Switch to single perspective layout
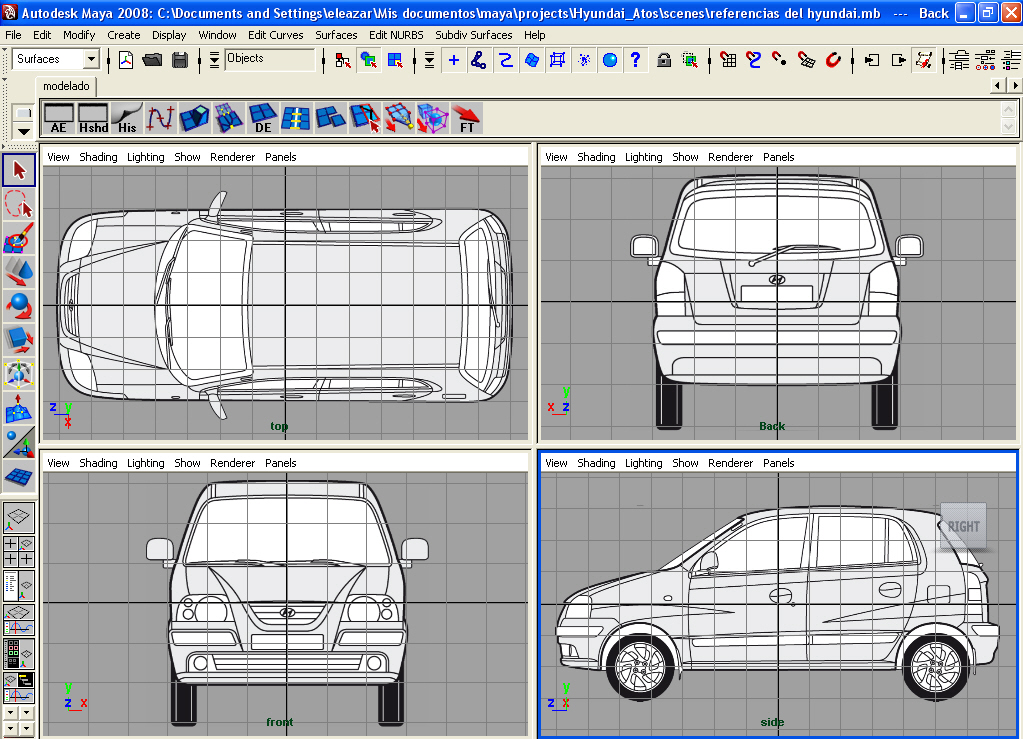This screenshot has height=739, width=1023. (x=19, y=517)
